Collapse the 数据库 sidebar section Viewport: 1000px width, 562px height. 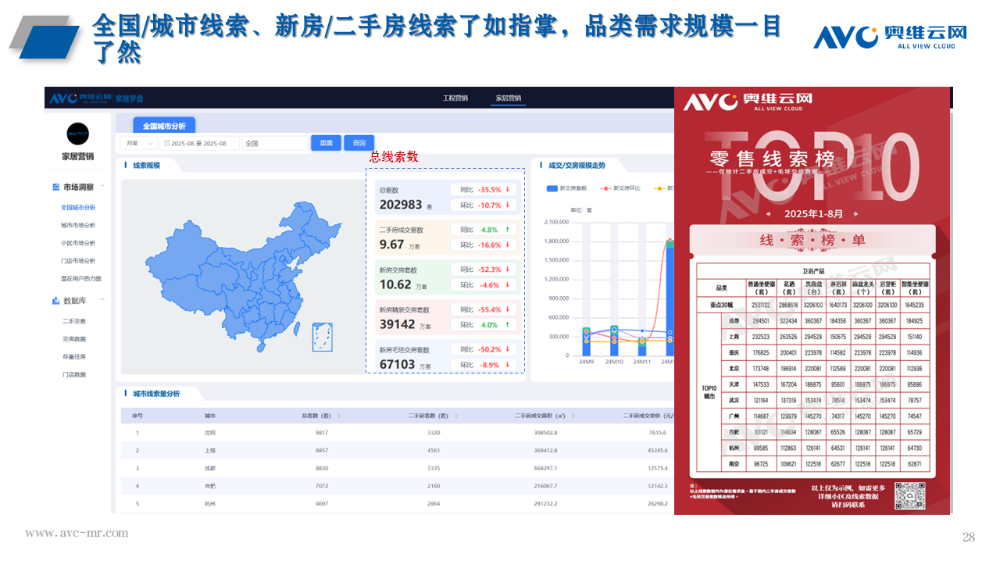[x=104, y=300]
